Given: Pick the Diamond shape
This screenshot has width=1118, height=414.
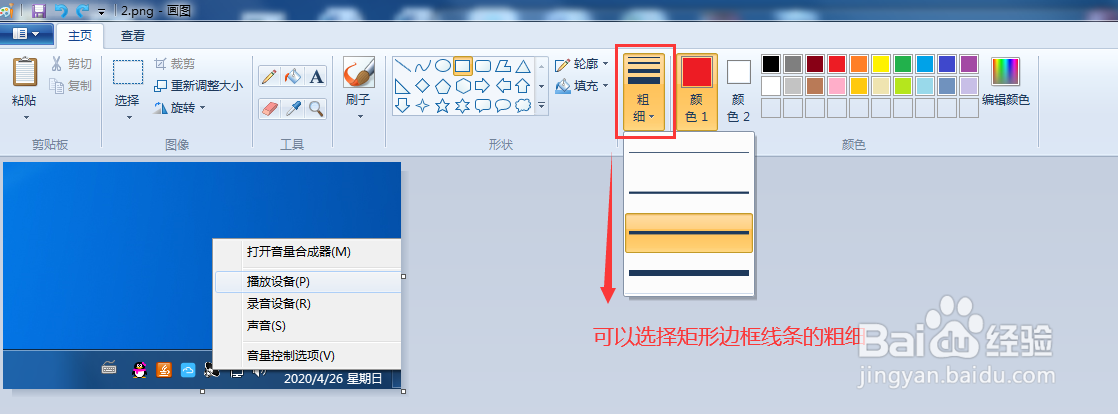Looking at the screenshot, I should pos(423,86).
